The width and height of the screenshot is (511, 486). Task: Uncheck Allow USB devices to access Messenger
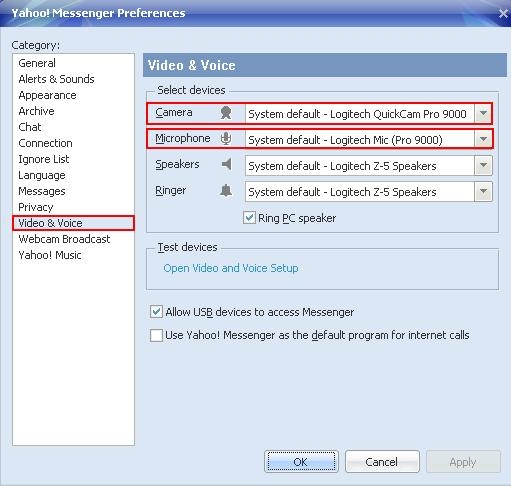[x=156, y=312]
